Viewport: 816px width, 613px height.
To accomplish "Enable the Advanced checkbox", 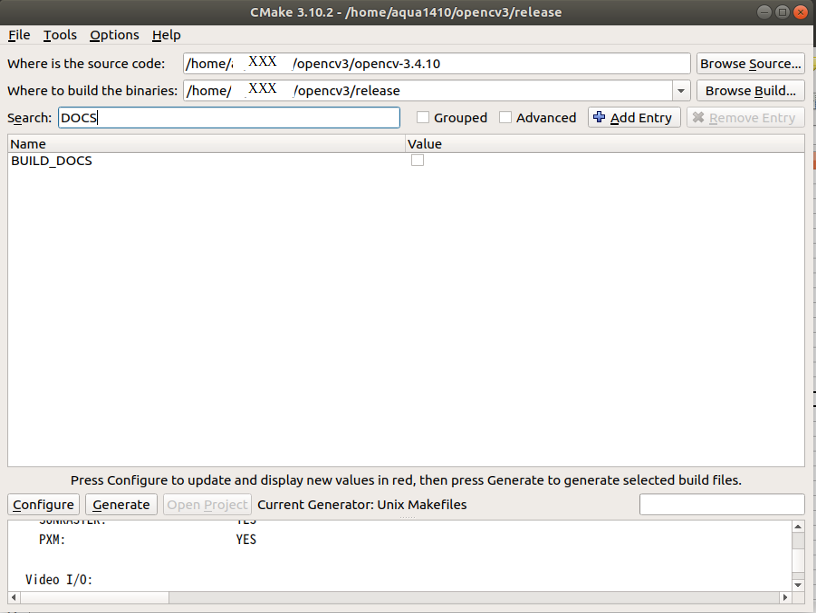I will coord(505,118).
